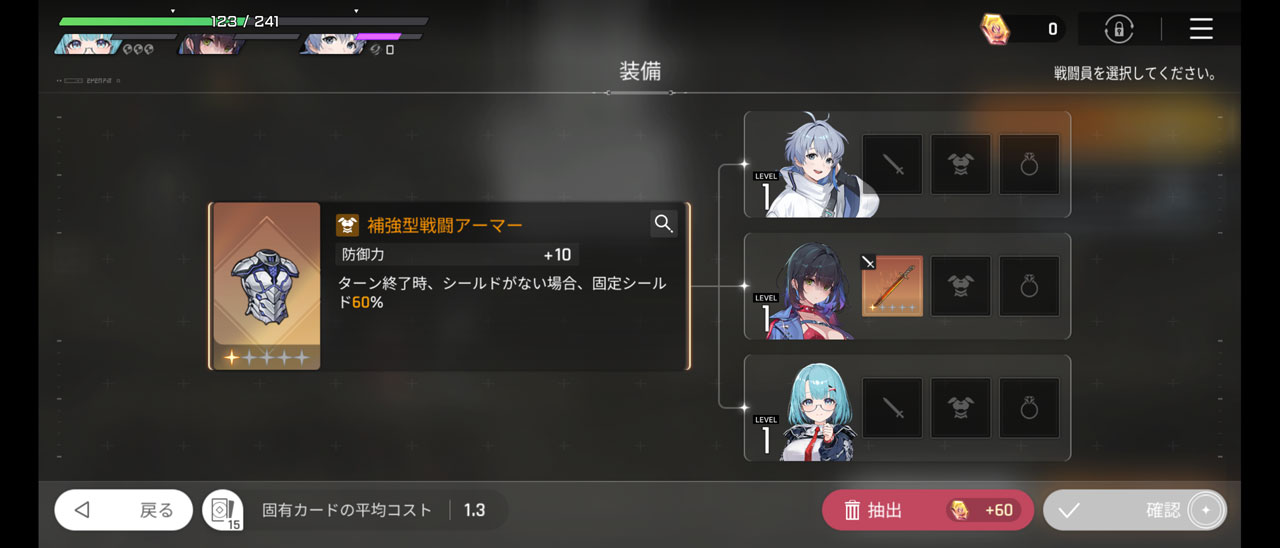Select the third character's empty weapon slot
This screenshot has height=548, width=1280.
pos(892,408)
